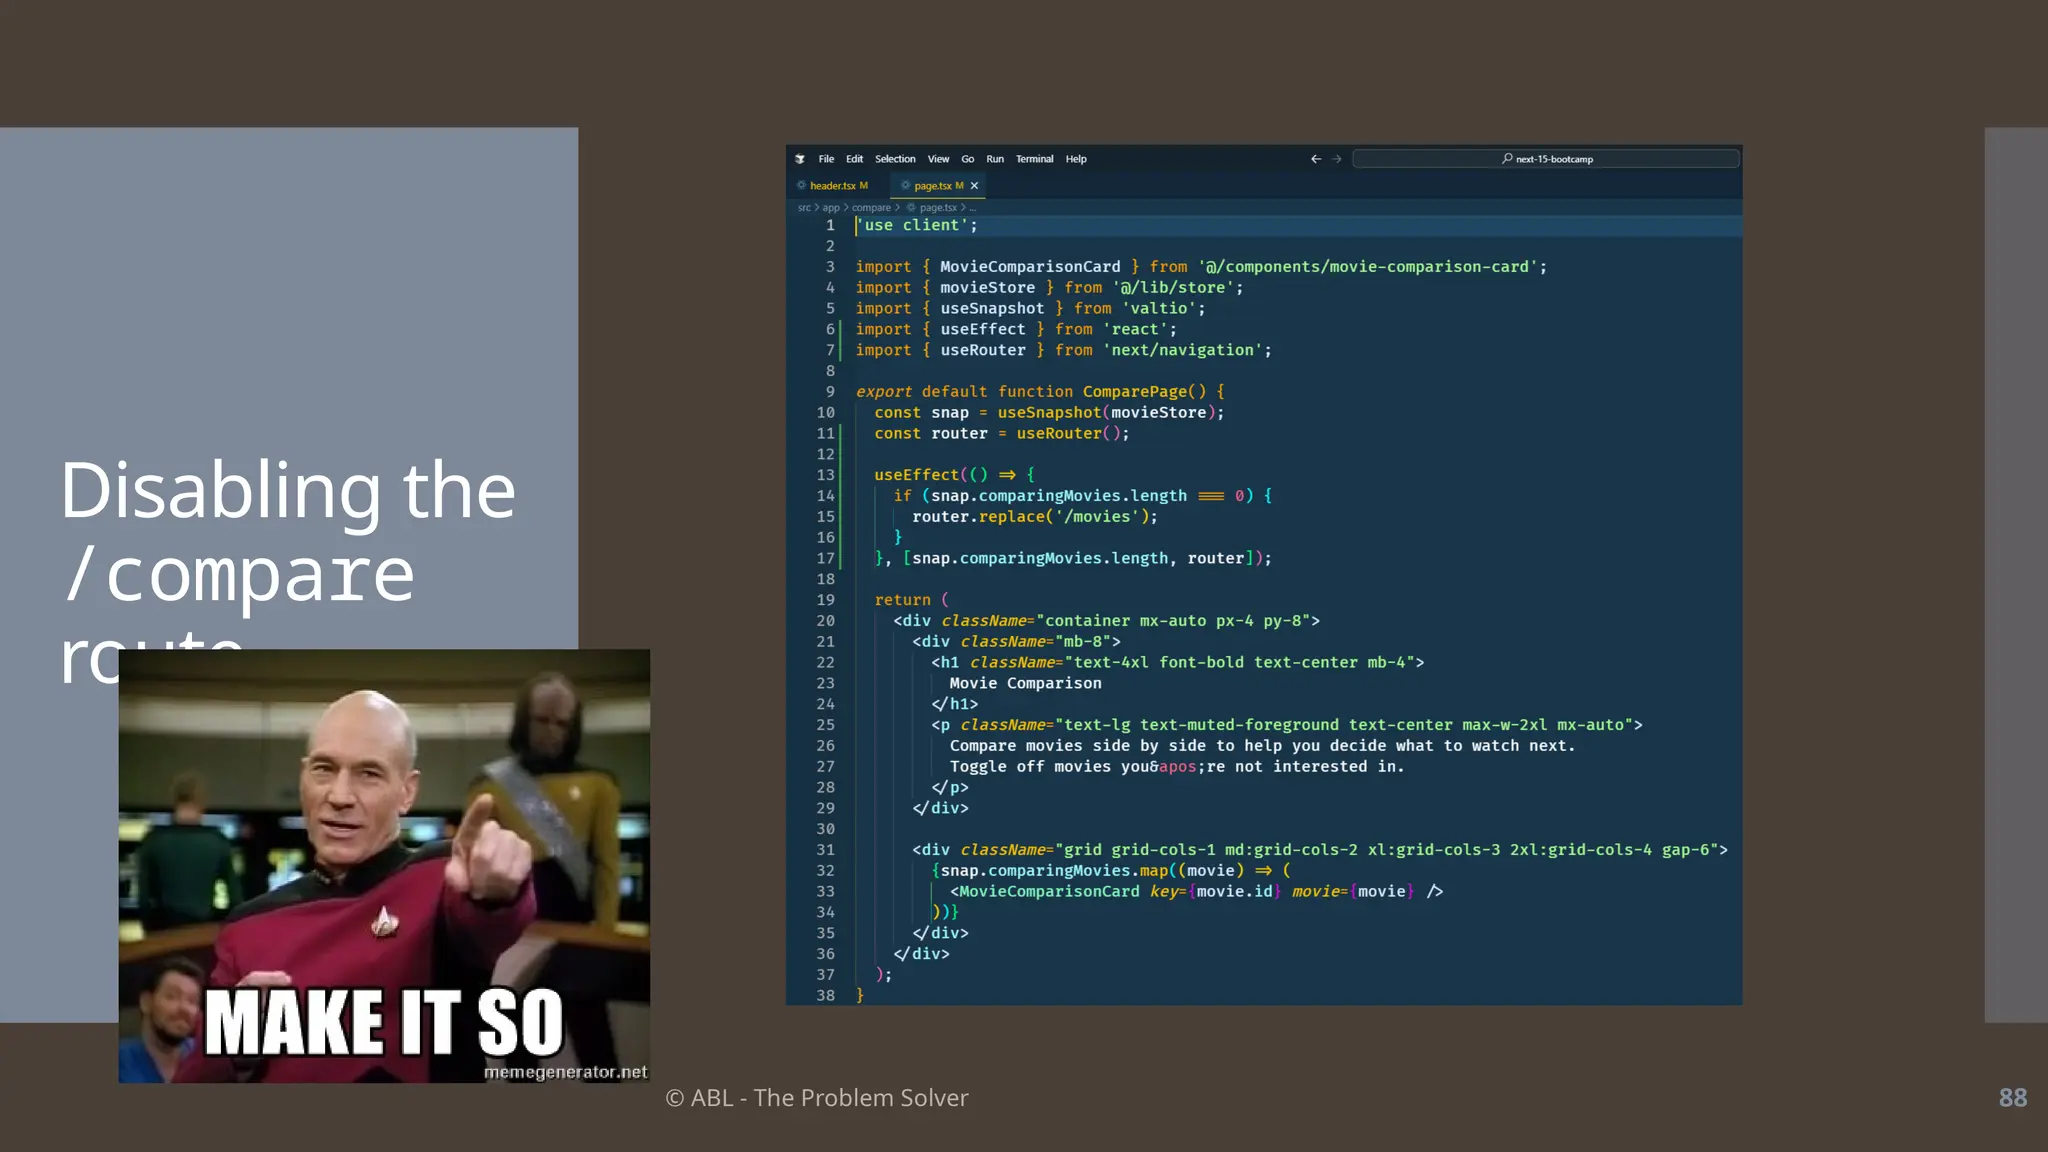Open the Selection menu

(895, 159)
